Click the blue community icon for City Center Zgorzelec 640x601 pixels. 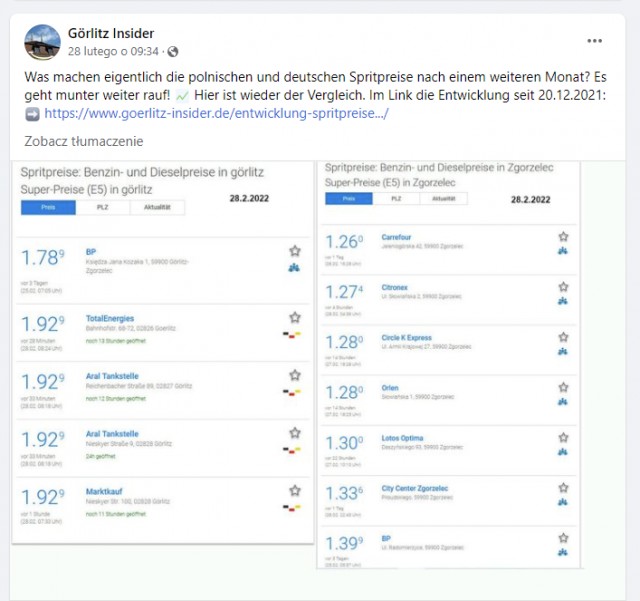click(x=563, y=502)
